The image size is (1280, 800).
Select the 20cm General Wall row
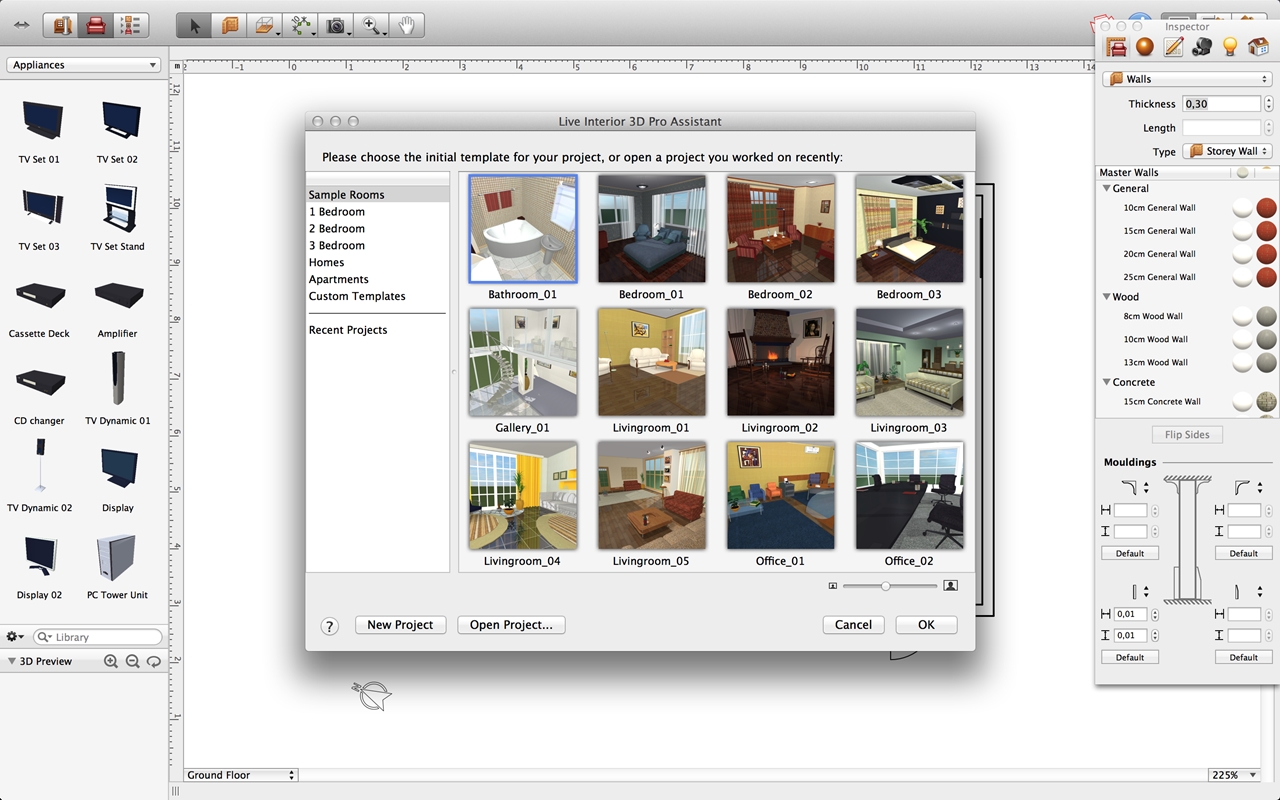pyautogui.click(x=1187, y=254)
